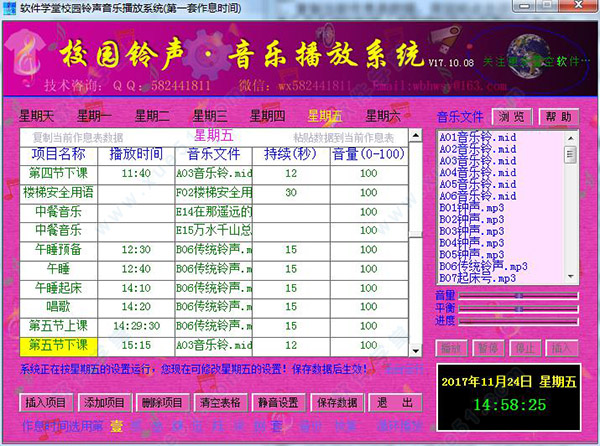Switch to the 星期三 tab
Image resolution: width=600 pixels, height=446 pixels.
210,116
